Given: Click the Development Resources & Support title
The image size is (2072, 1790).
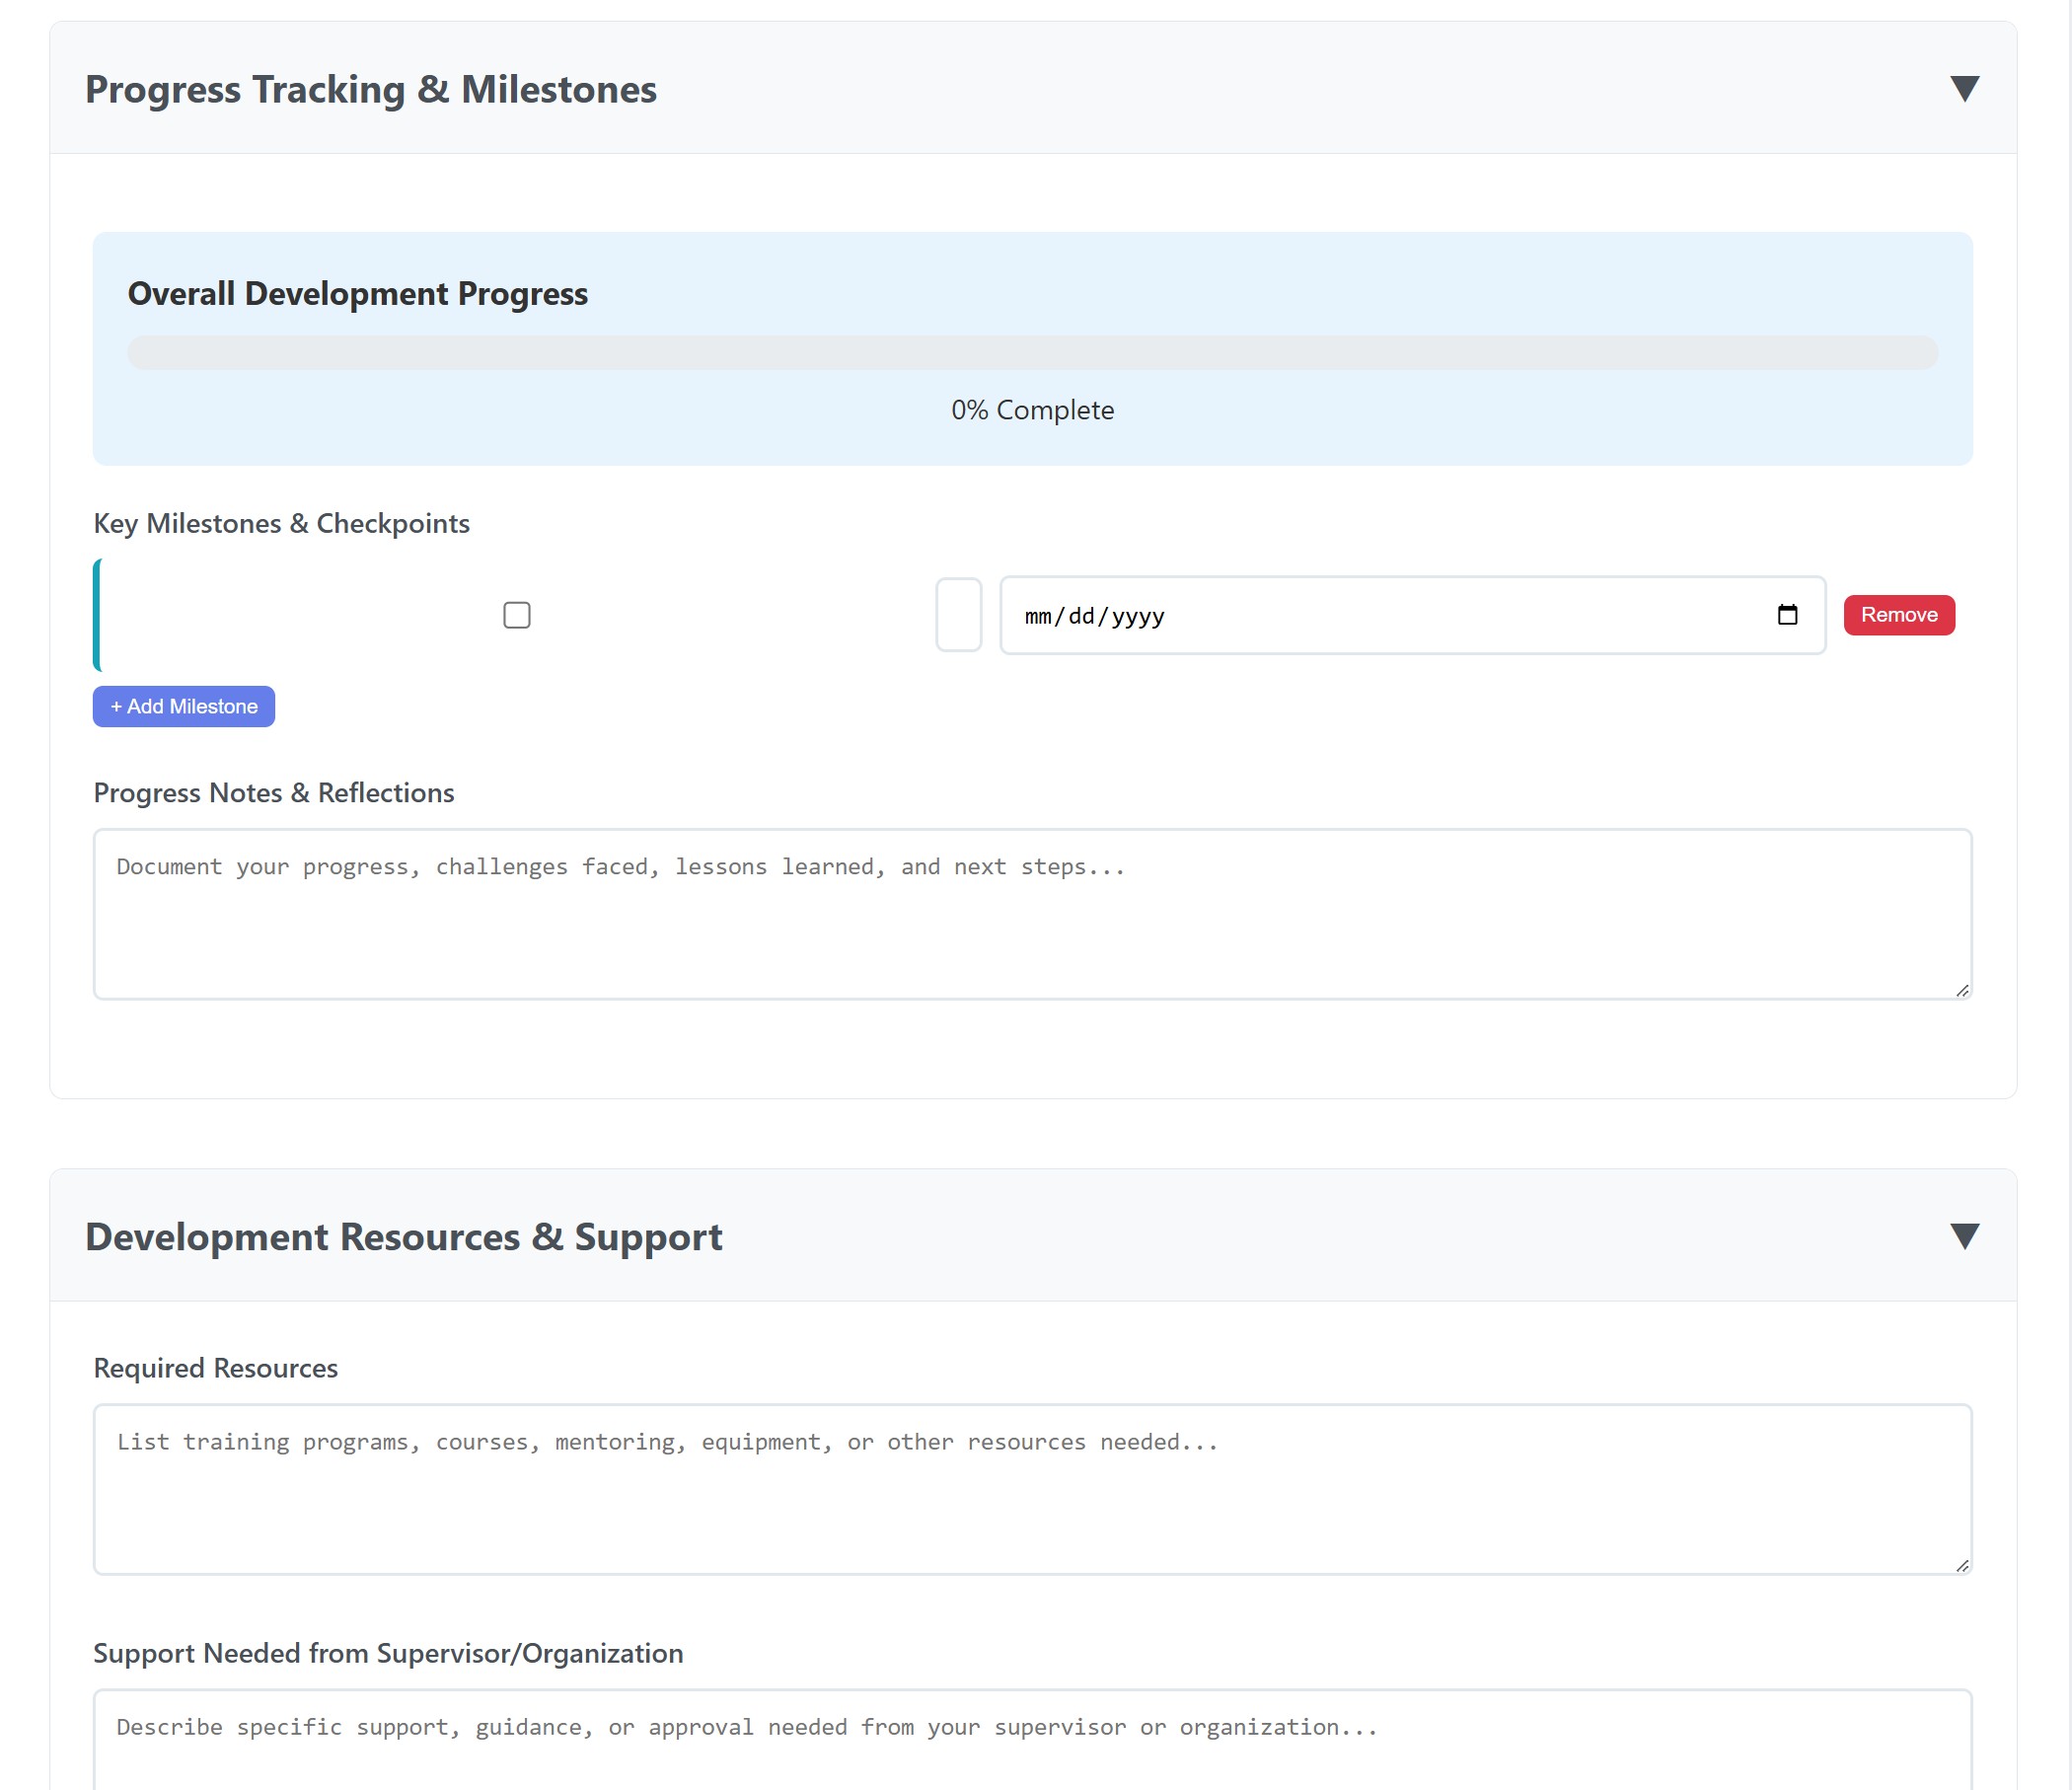Looking at the screenshot, I should [x=402, y=1236].
